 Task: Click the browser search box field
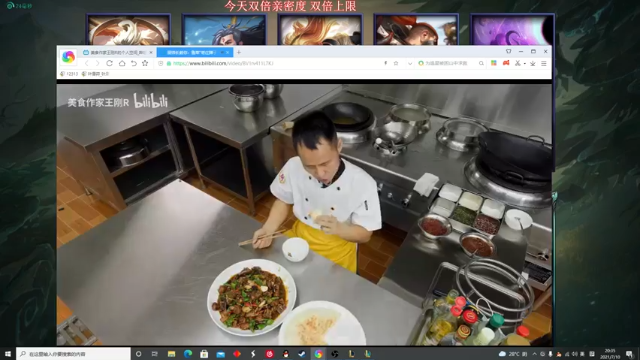coord(447,63)
